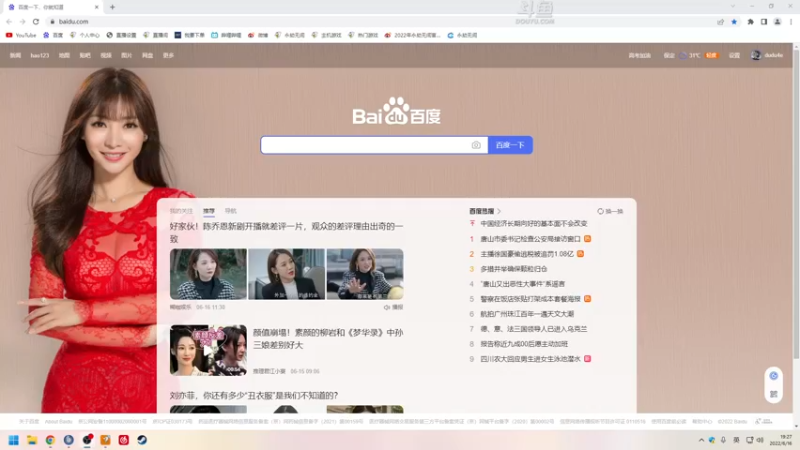The image size is (800, 450).
Task: Click the Baidu logo
Action: (396, 111)
